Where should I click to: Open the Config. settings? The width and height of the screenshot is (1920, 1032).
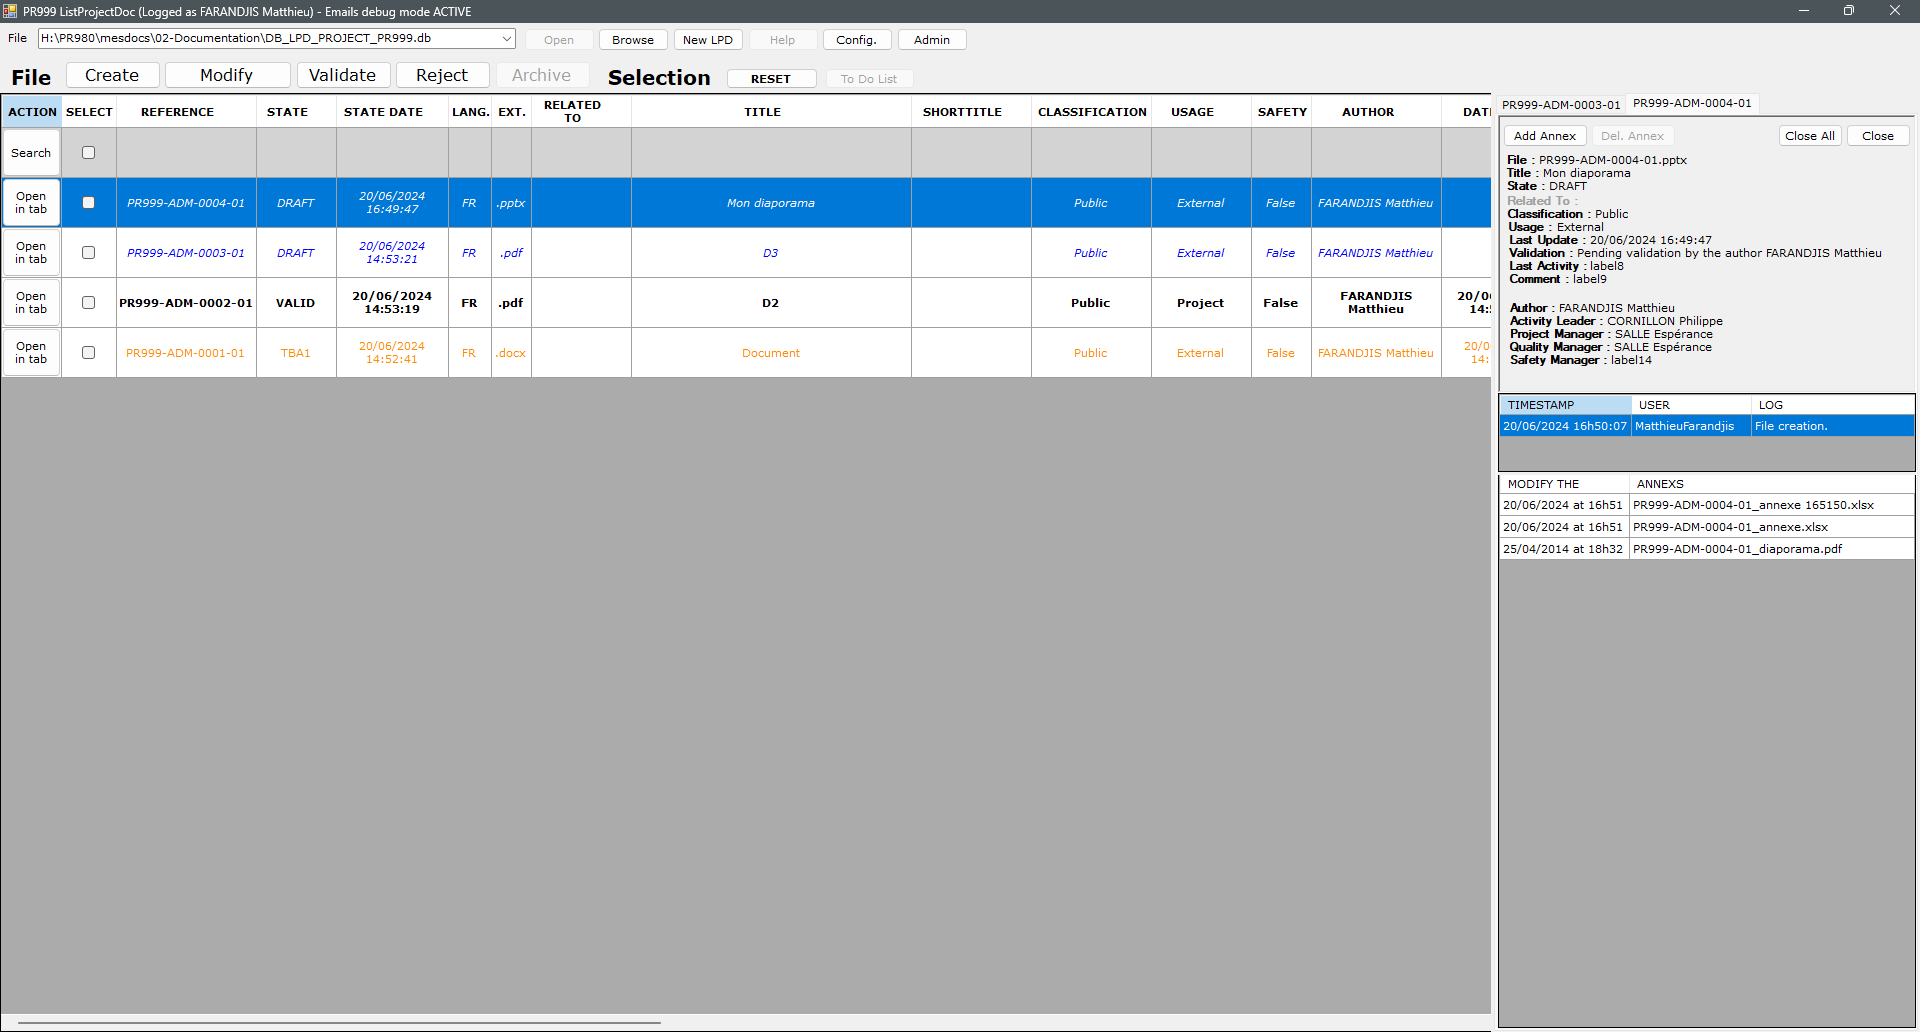tap(856, 40)
